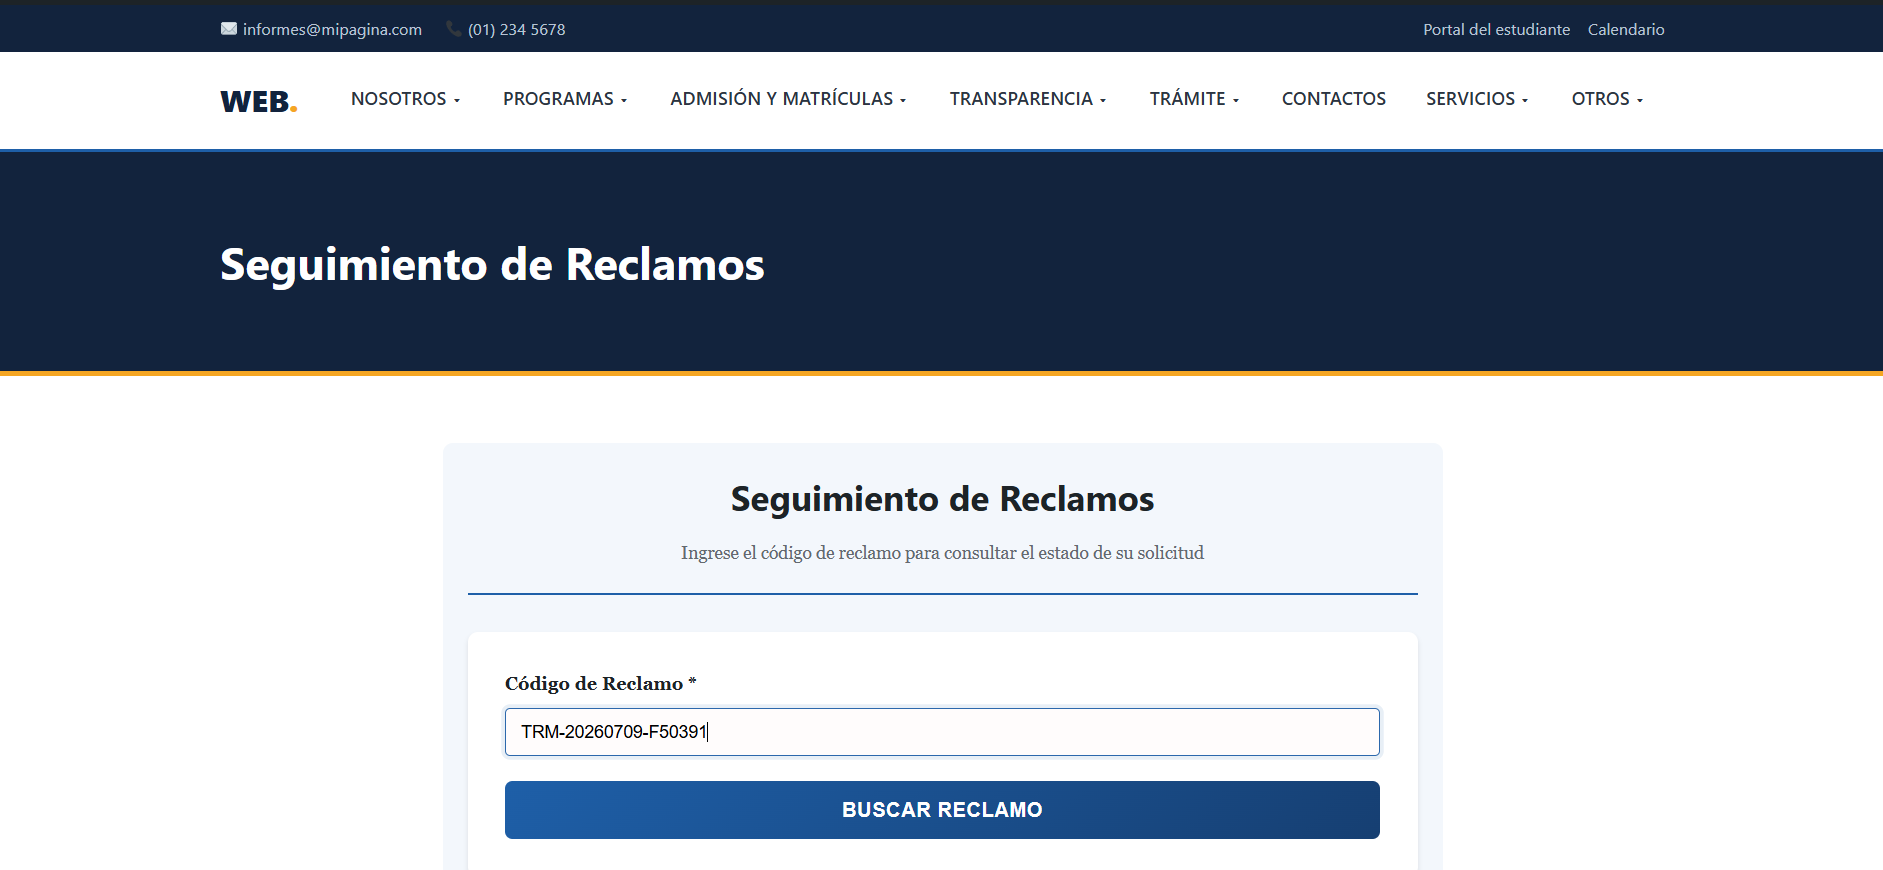
Task: Expand ADMISIÓN Y MATRÍCULAS menu
Action: pyautogui.click(x=788, y=99)
